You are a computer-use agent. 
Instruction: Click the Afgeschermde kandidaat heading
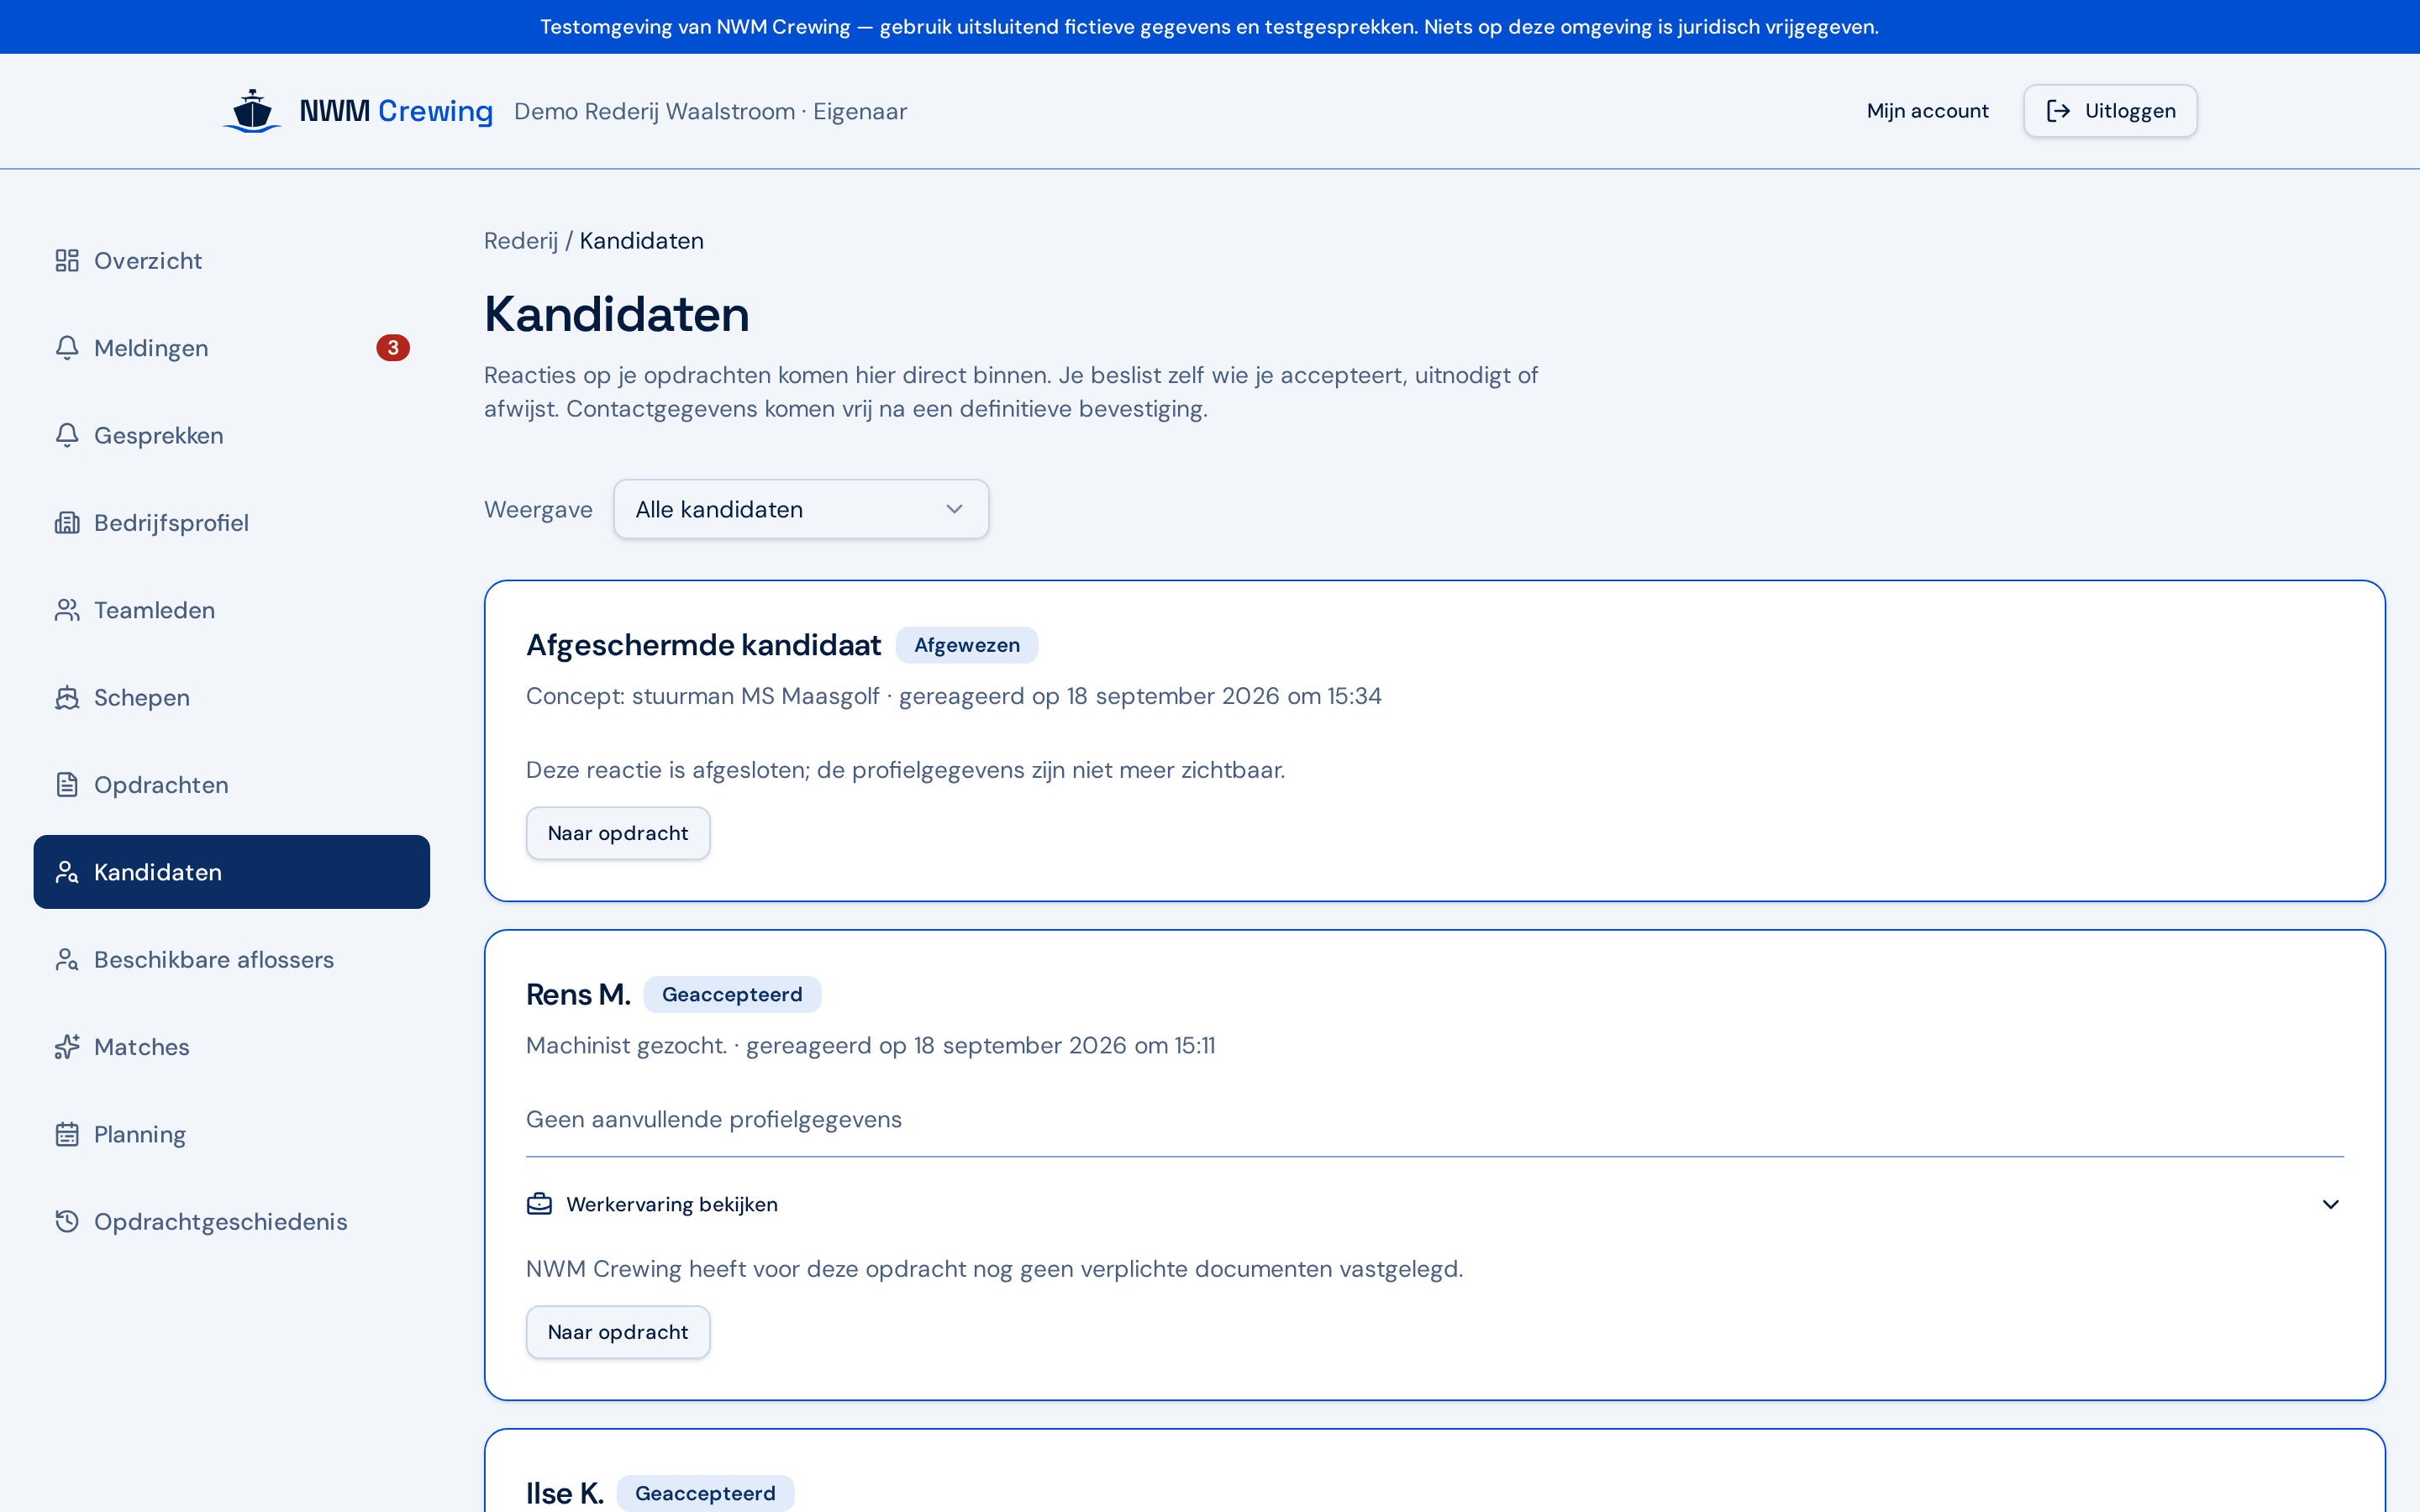704,645
